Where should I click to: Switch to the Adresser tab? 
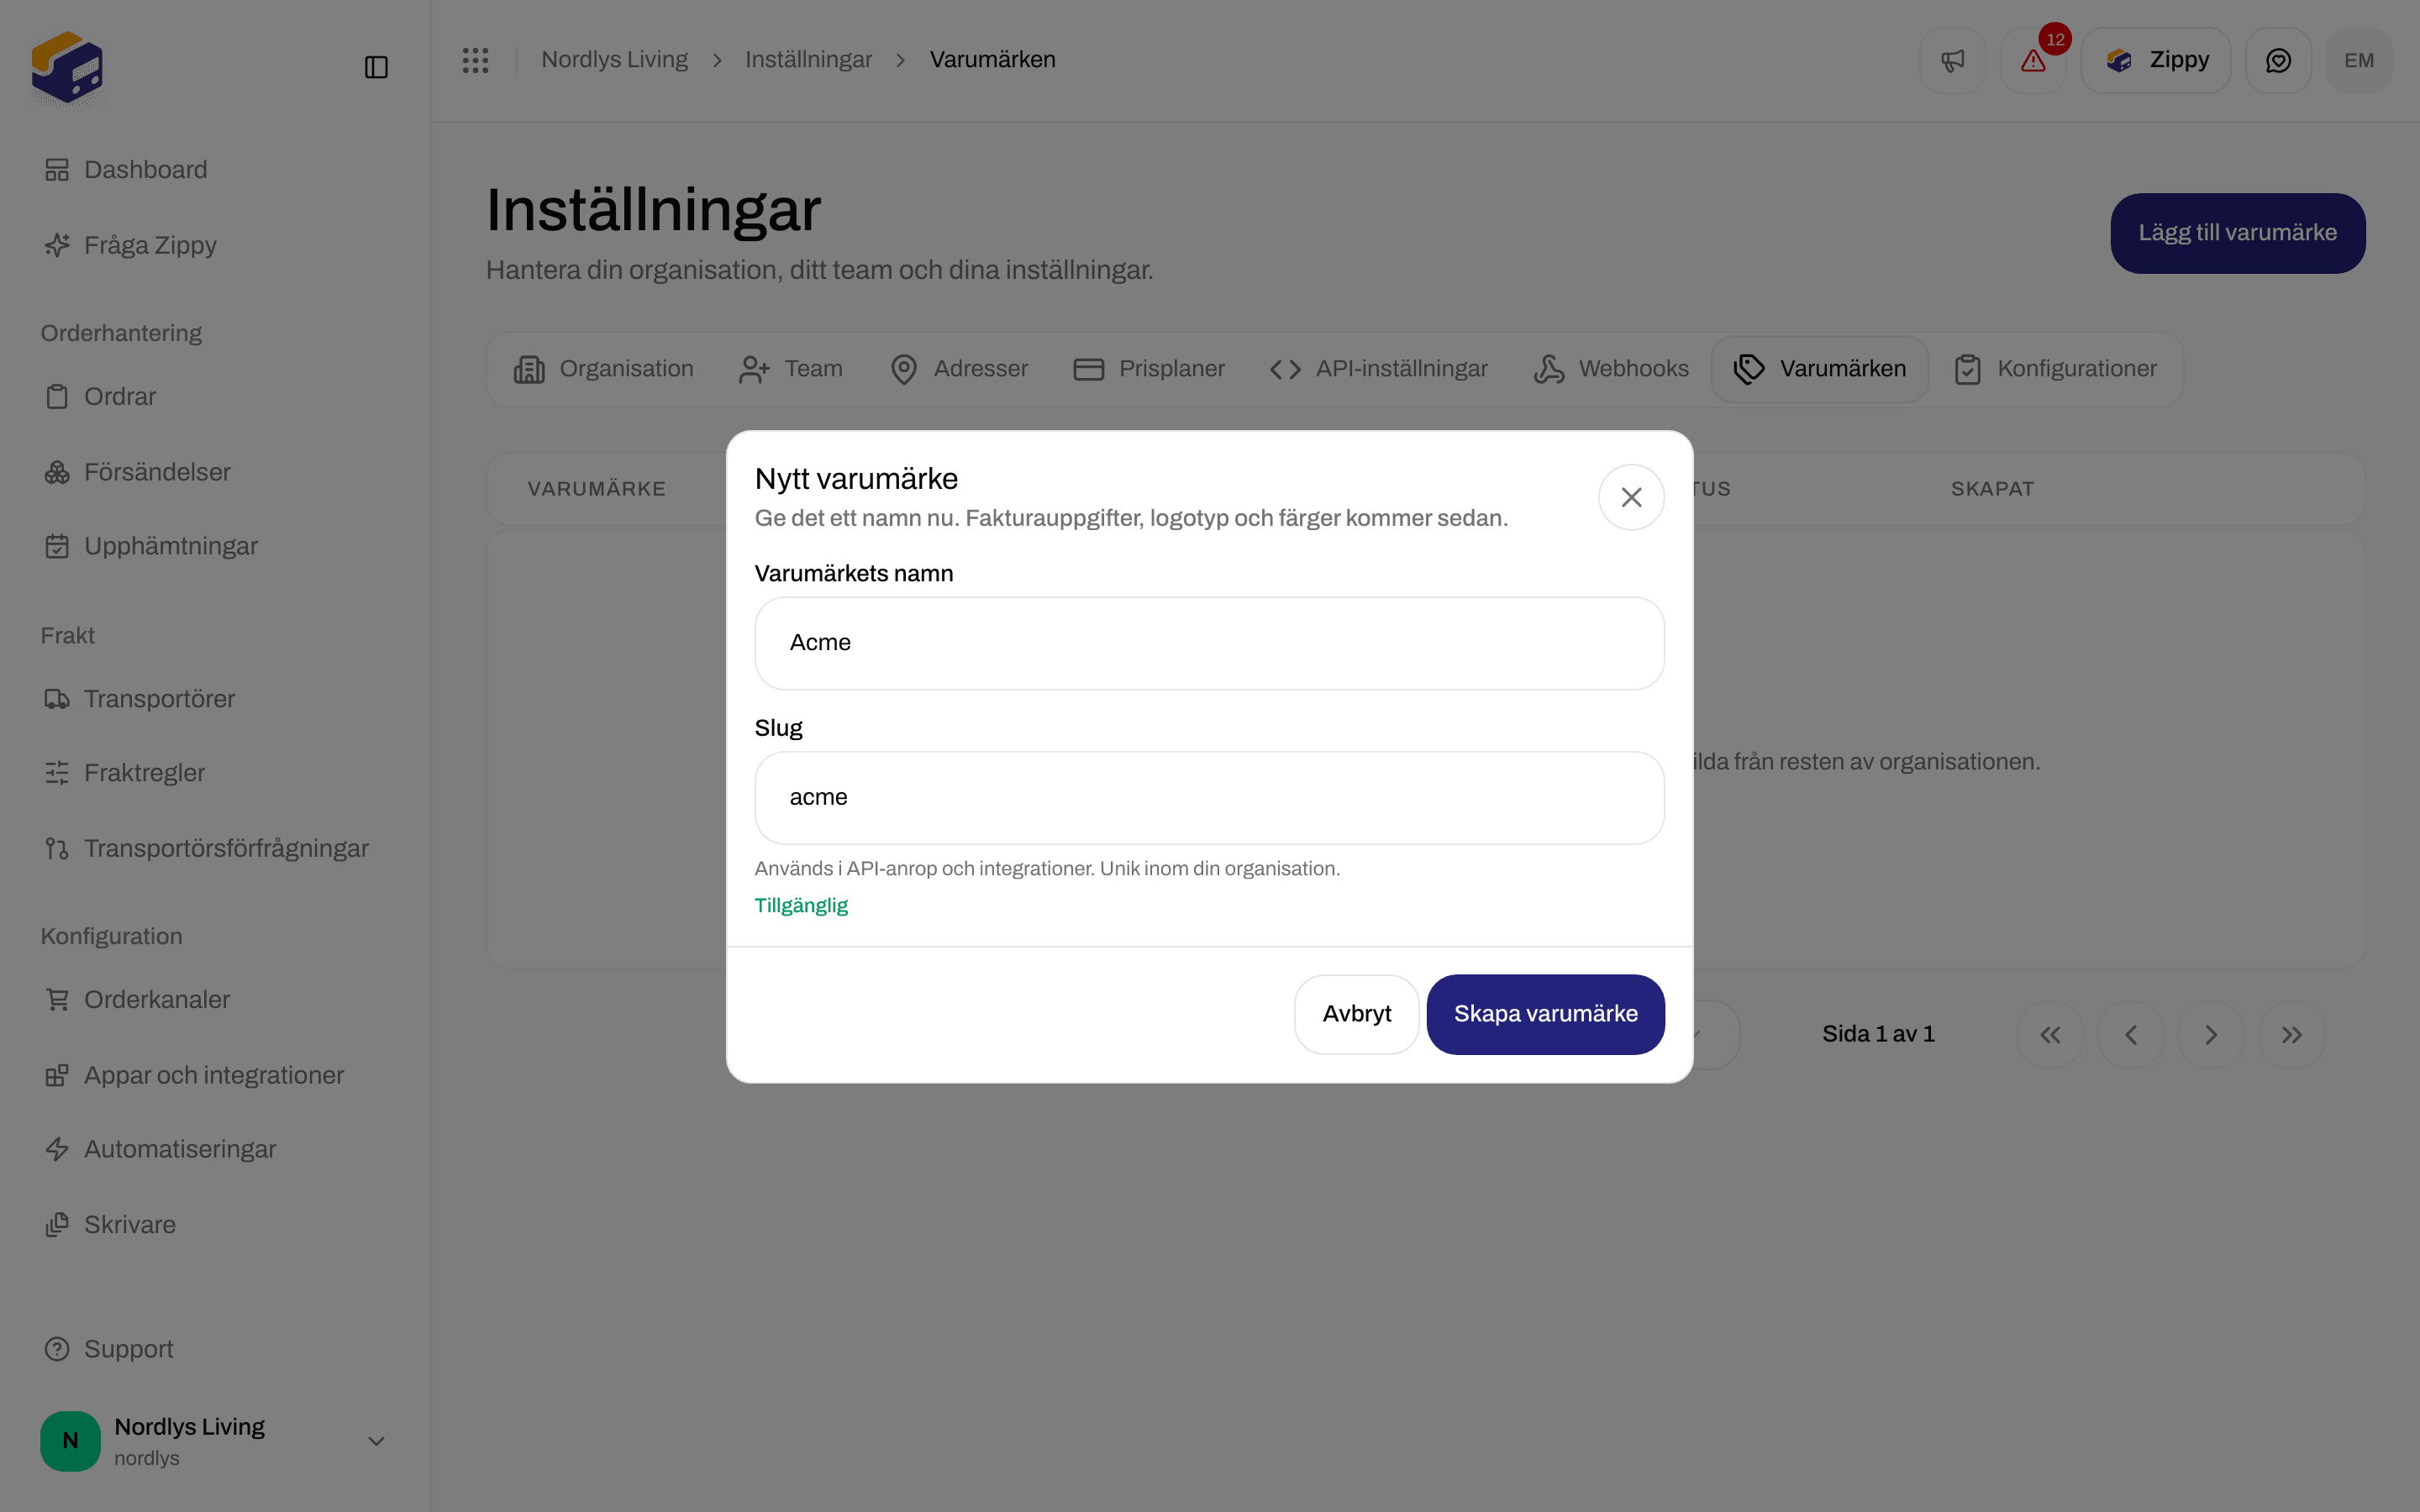pos(958,369)
